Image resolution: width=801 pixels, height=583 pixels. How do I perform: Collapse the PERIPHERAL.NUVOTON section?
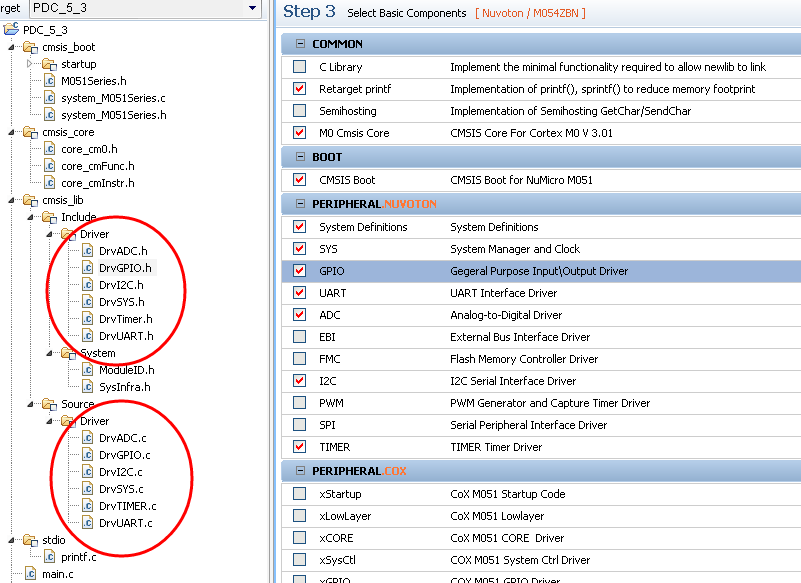pyautogui.click(x=300, y=204)
